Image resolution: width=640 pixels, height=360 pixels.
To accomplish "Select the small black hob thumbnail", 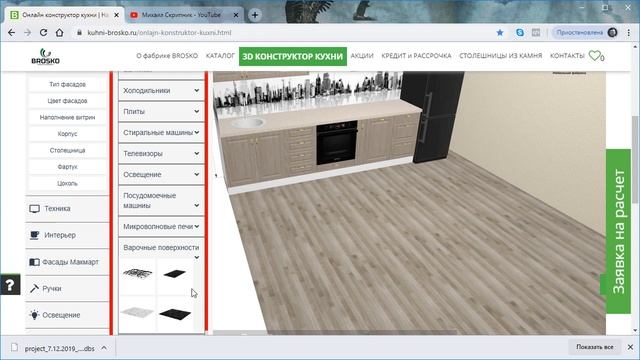I will (175, 273).
